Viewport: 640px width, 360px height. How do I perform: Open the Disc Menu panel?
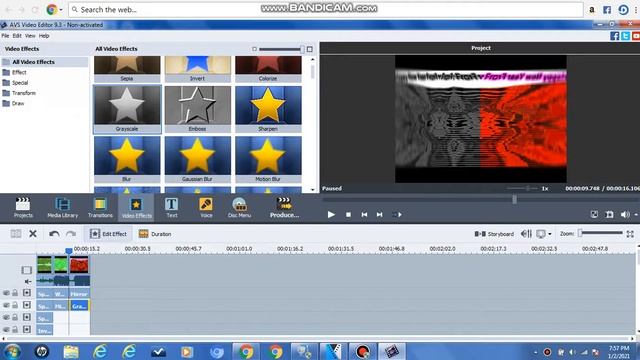[239, 208]
